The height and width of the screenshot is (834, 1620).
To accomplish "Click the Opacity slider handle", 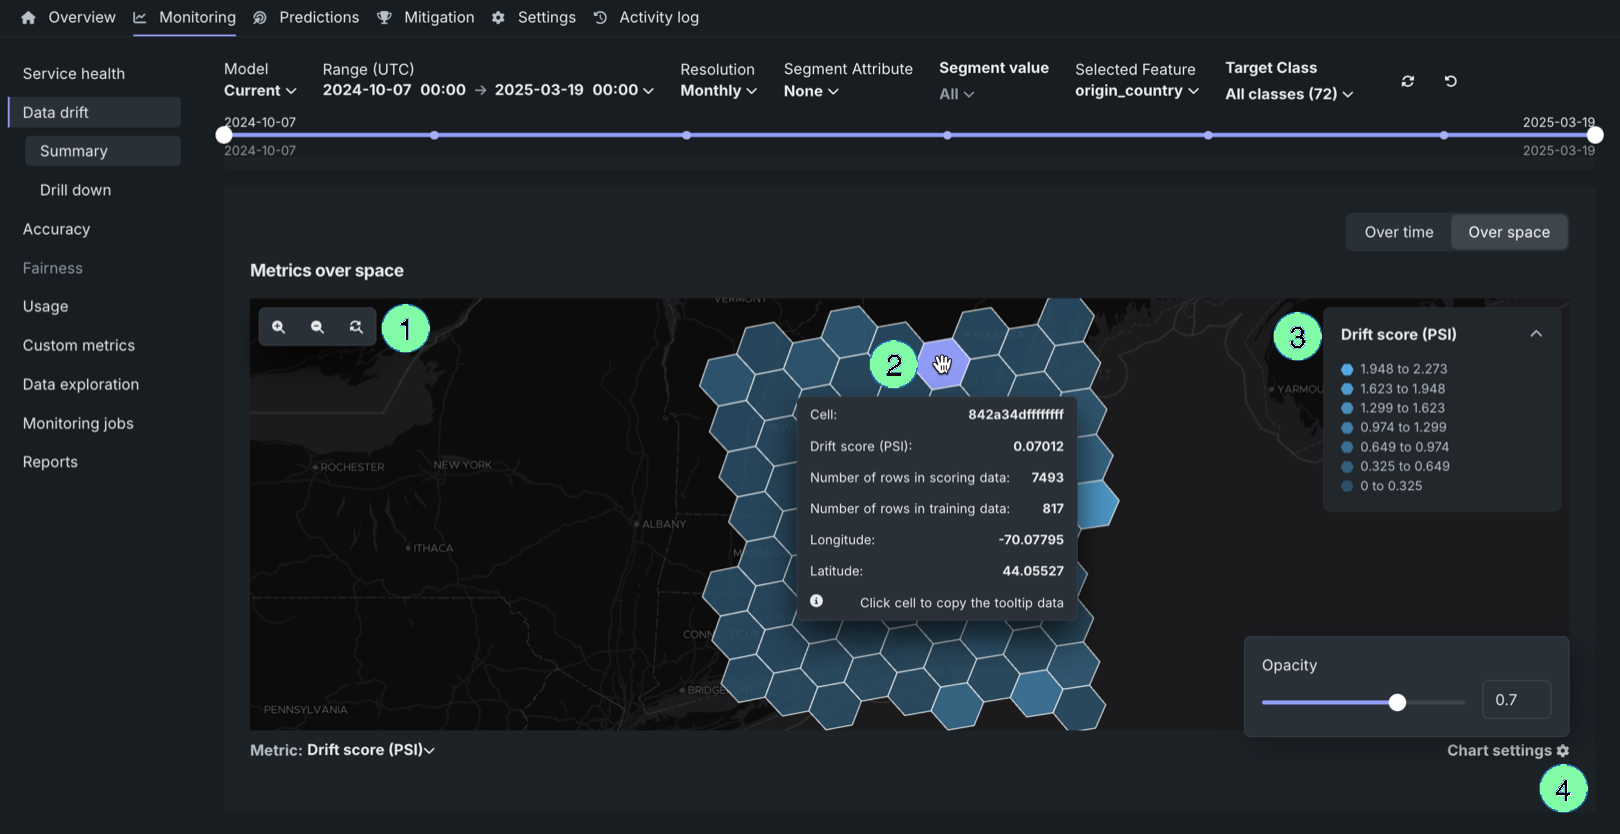I will pos(1397,702).
